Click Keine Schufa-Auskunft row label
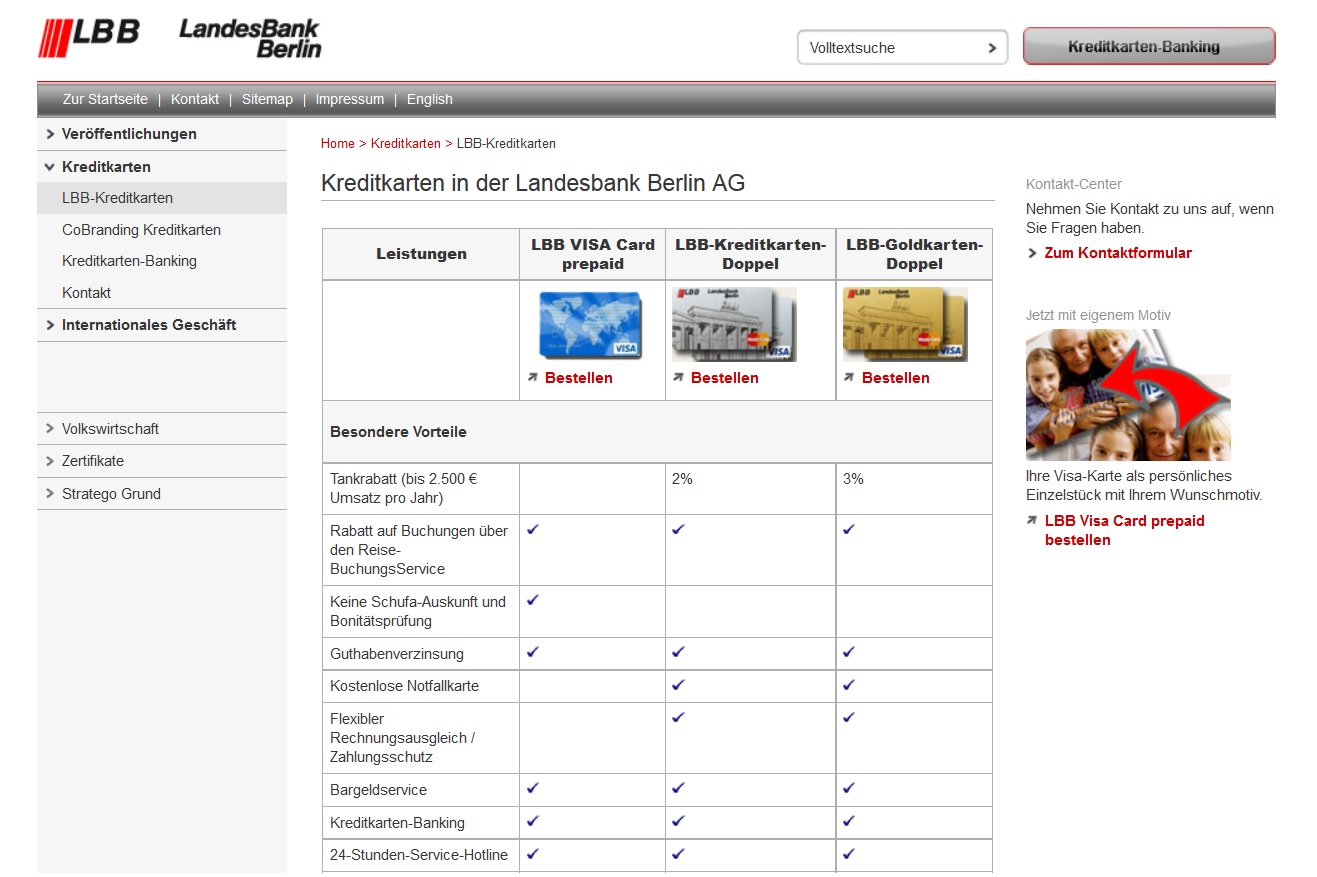The image size is (1317, 877). click(x=418, y=611)
